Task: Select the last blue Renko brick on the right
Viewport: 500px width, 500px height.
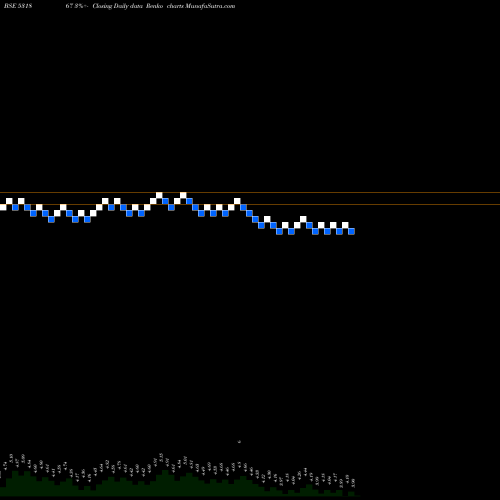Action: [351, 231]
